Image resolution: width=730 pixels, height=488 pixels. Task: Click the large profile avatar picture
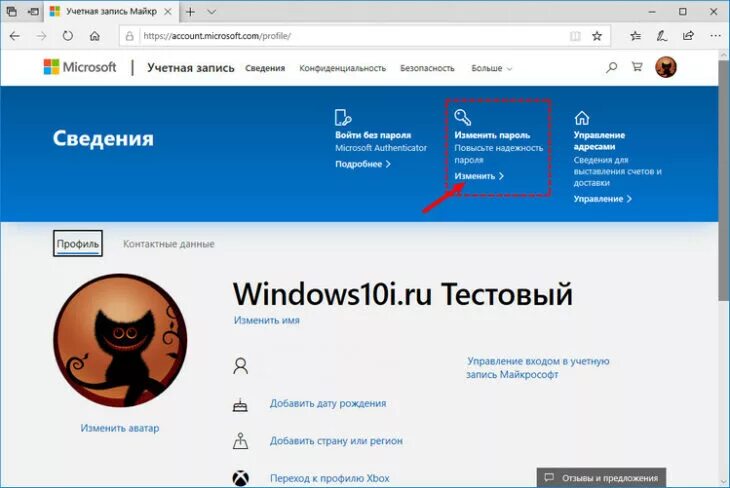pos(120,341)
